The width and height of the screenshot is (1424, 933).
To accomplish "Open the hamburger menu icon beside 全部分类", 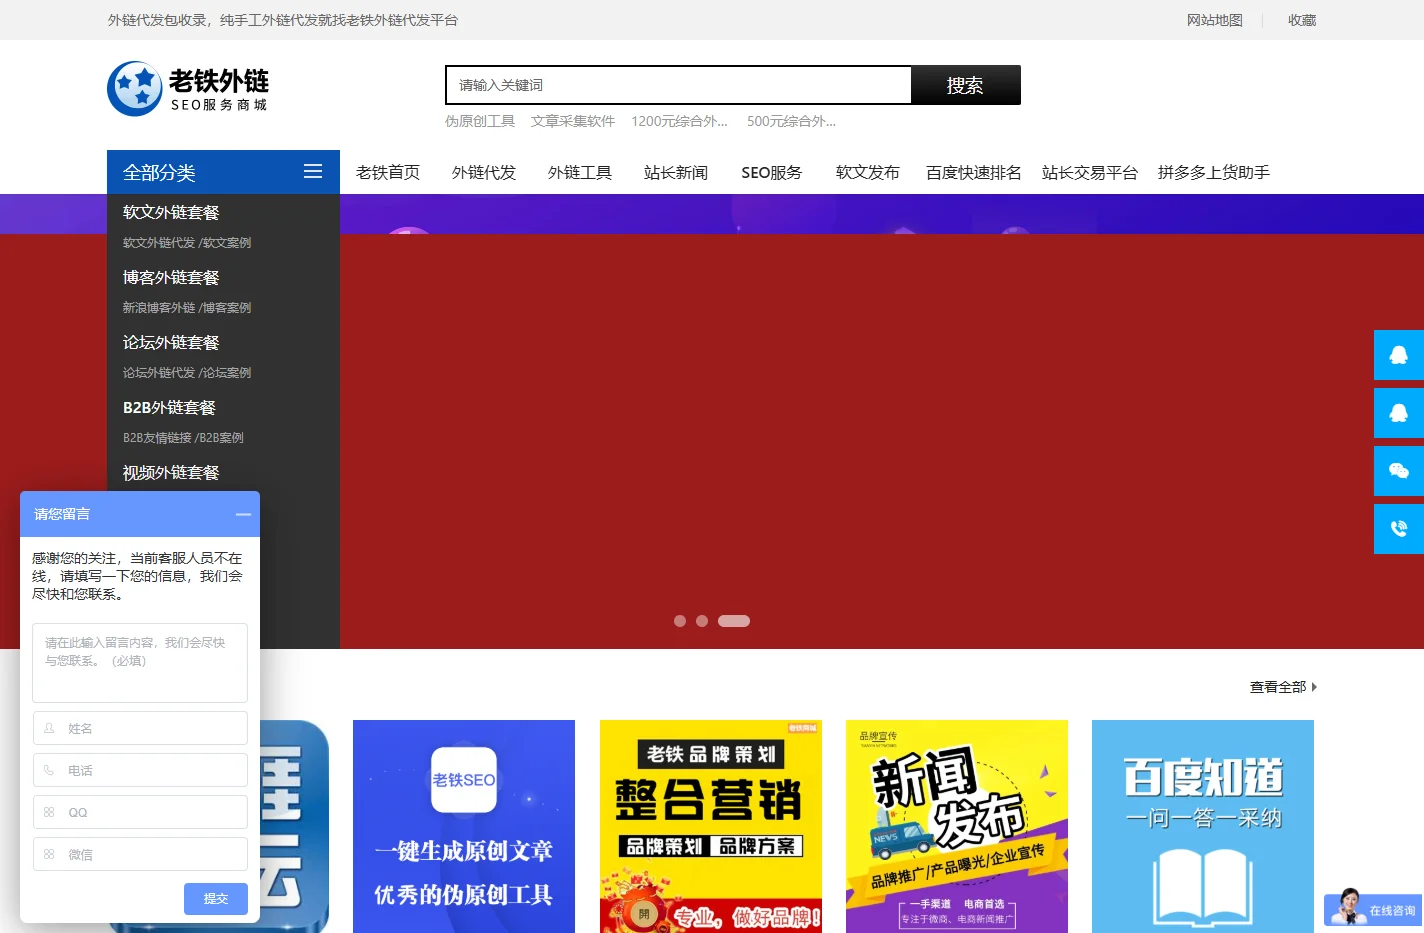I will point(313,172).
